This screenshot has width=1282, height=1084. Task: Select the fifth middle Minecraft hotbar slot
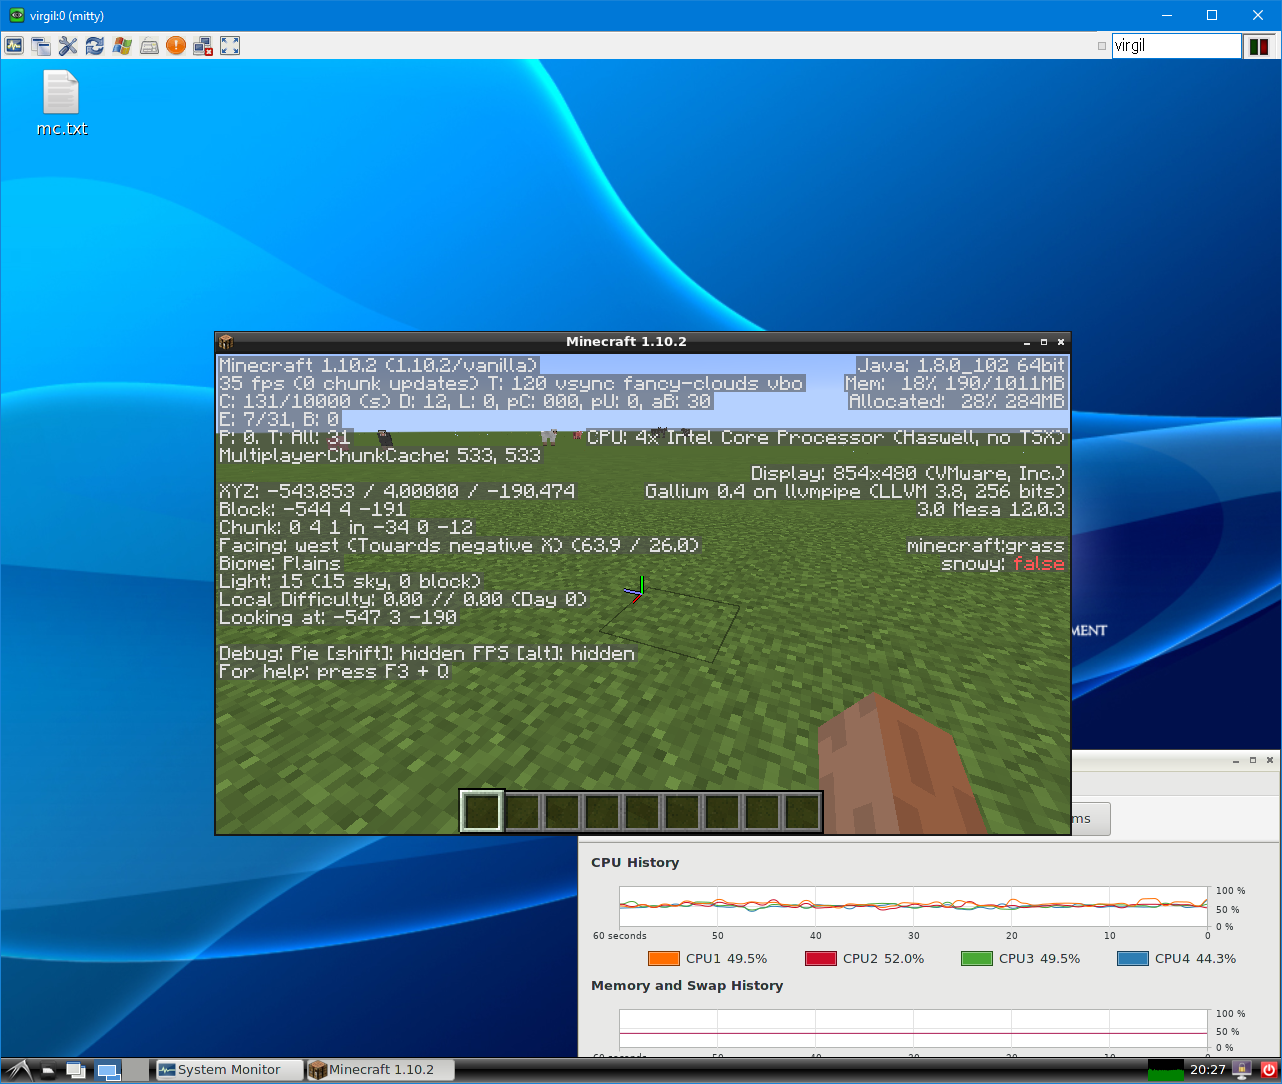pos(642,811)
